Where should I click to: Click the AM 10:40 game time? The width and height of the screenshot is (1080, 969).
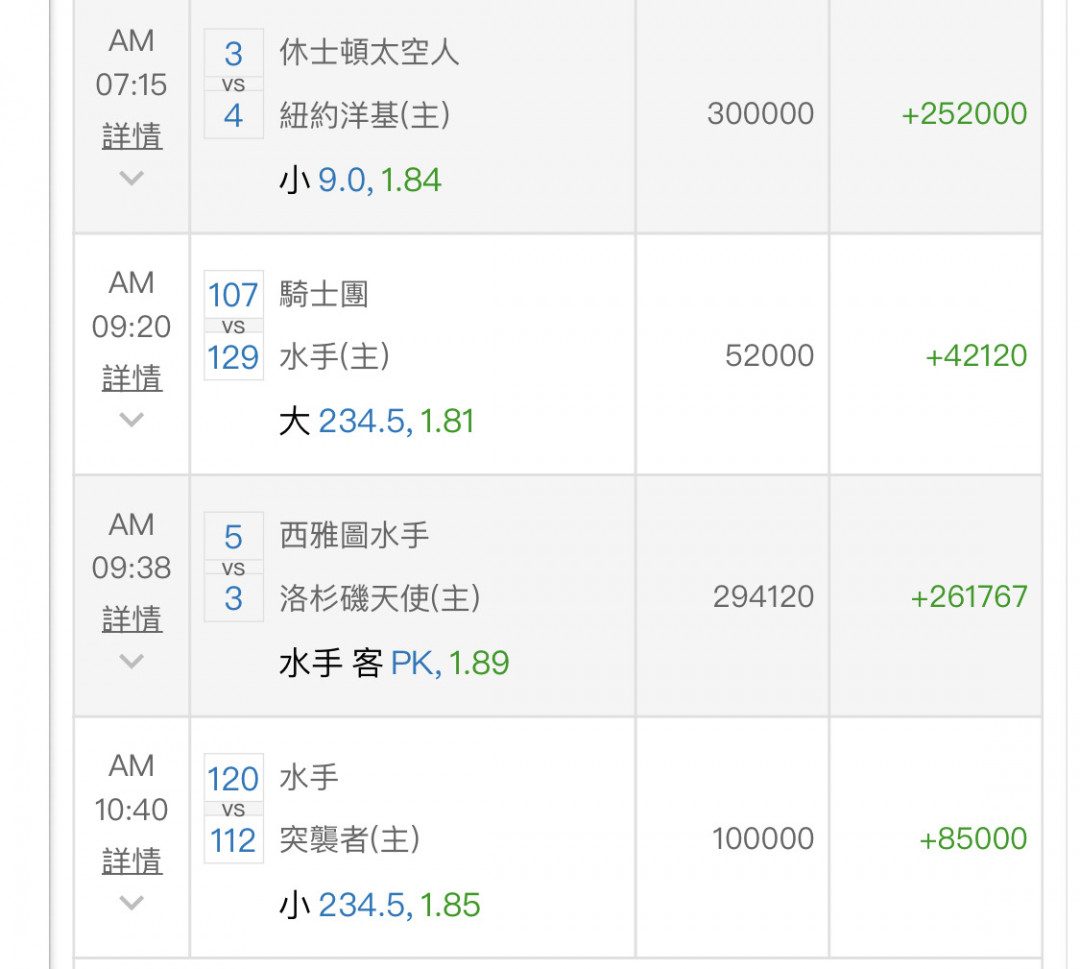point(132,788)
